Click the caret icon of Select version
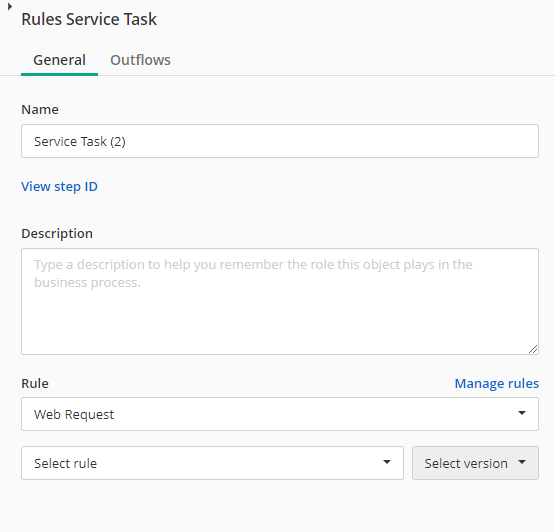Viewport: 555px width, 532px height. pos(522,462)
